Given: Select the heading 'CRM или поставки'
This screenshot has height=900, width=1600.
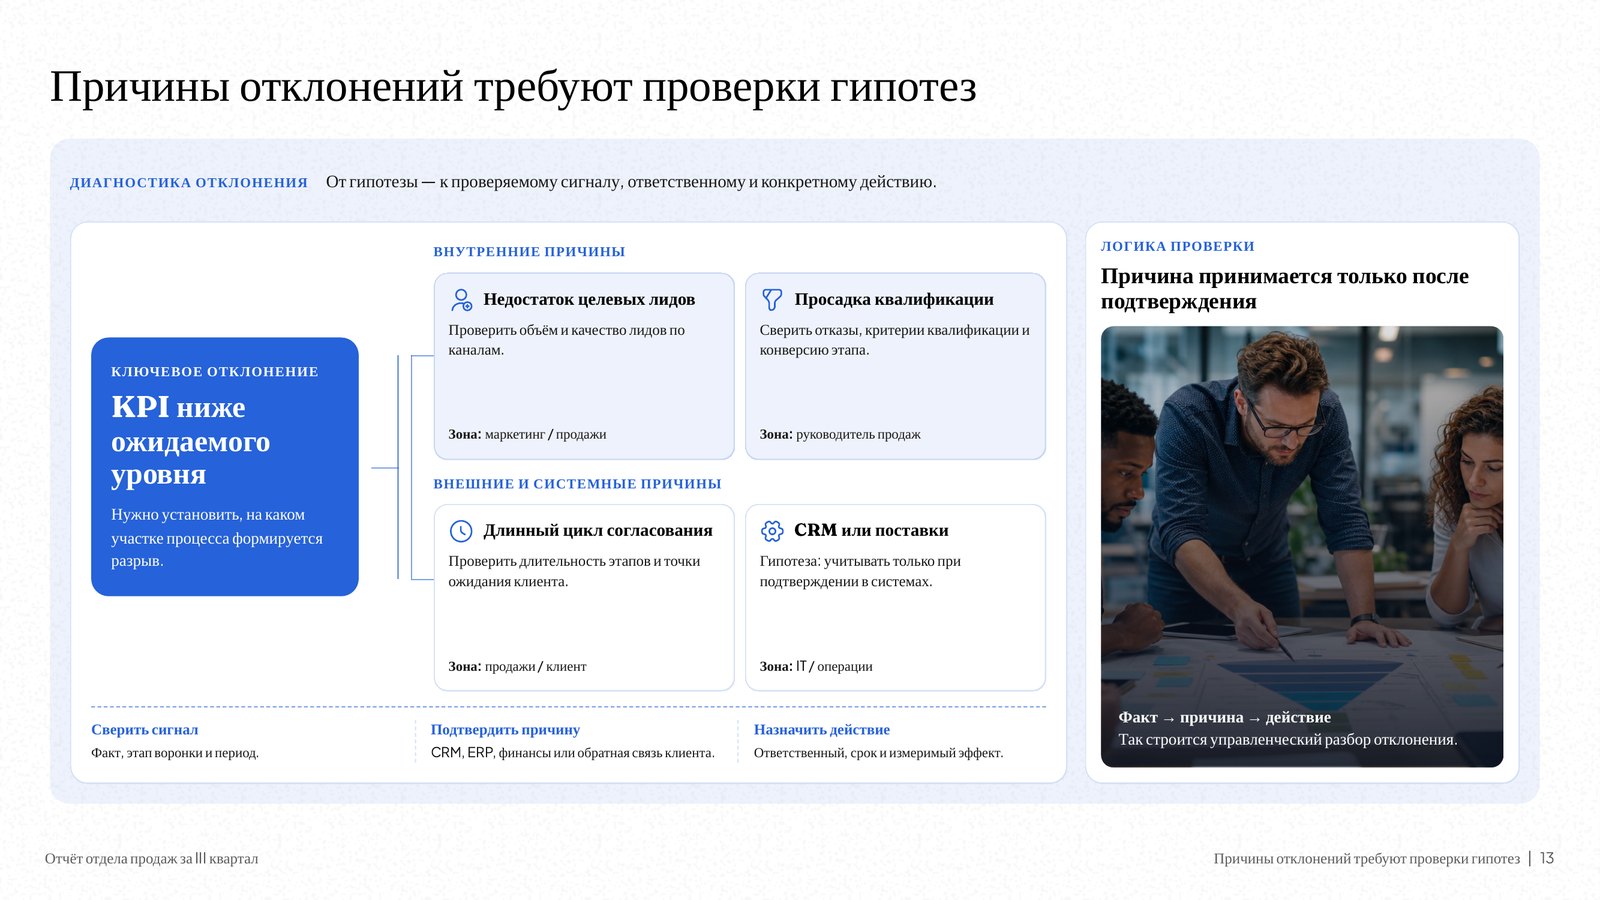Looking at the screenshot, I should pos(871,530).
